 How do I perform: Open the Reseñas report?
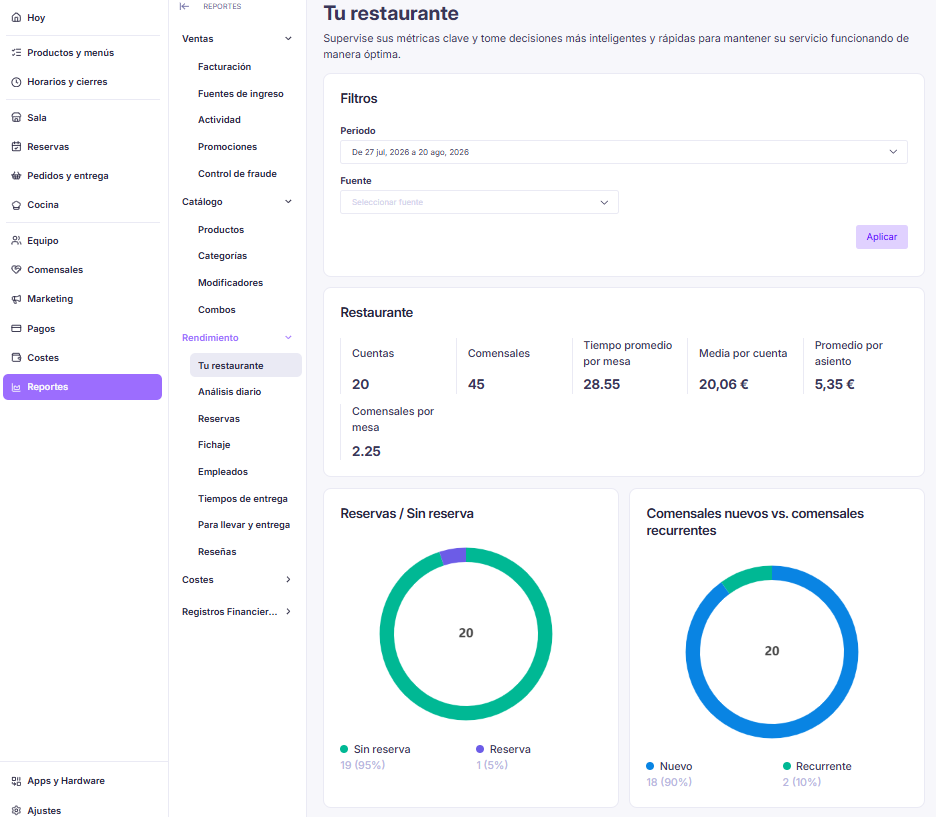[x=217, y=552]
